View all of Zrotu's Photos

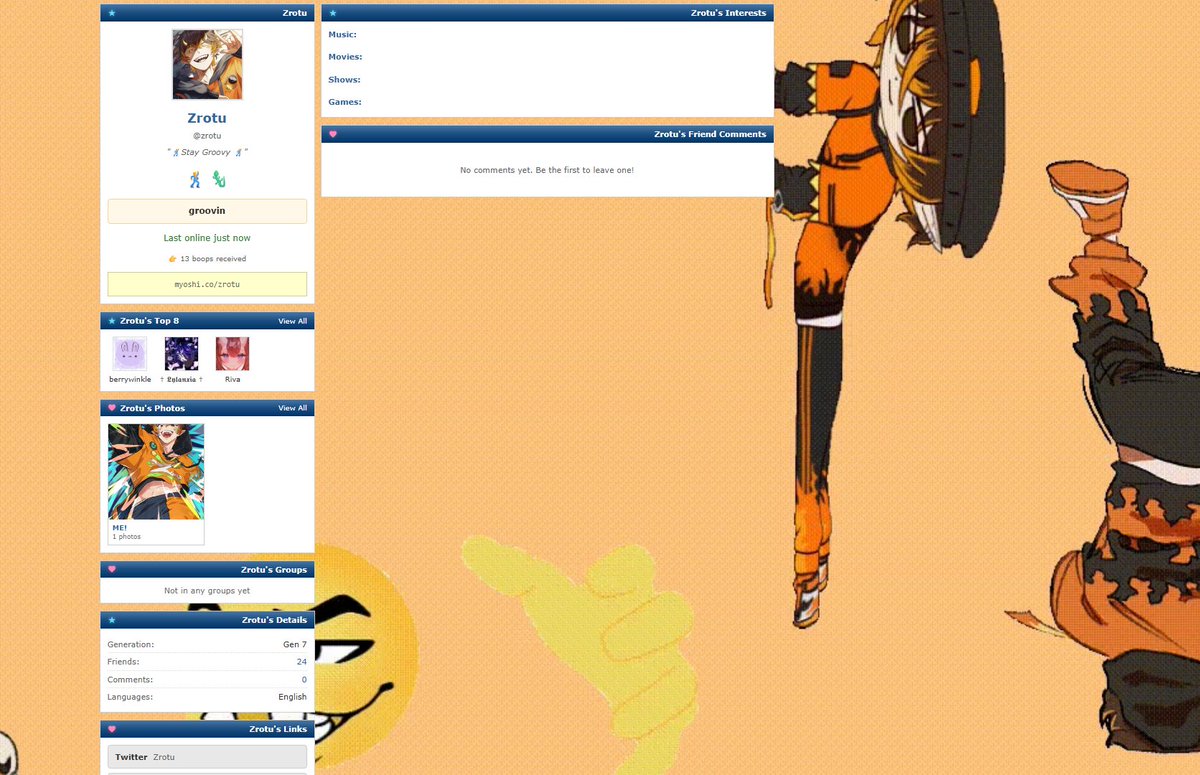click(293, 408)
